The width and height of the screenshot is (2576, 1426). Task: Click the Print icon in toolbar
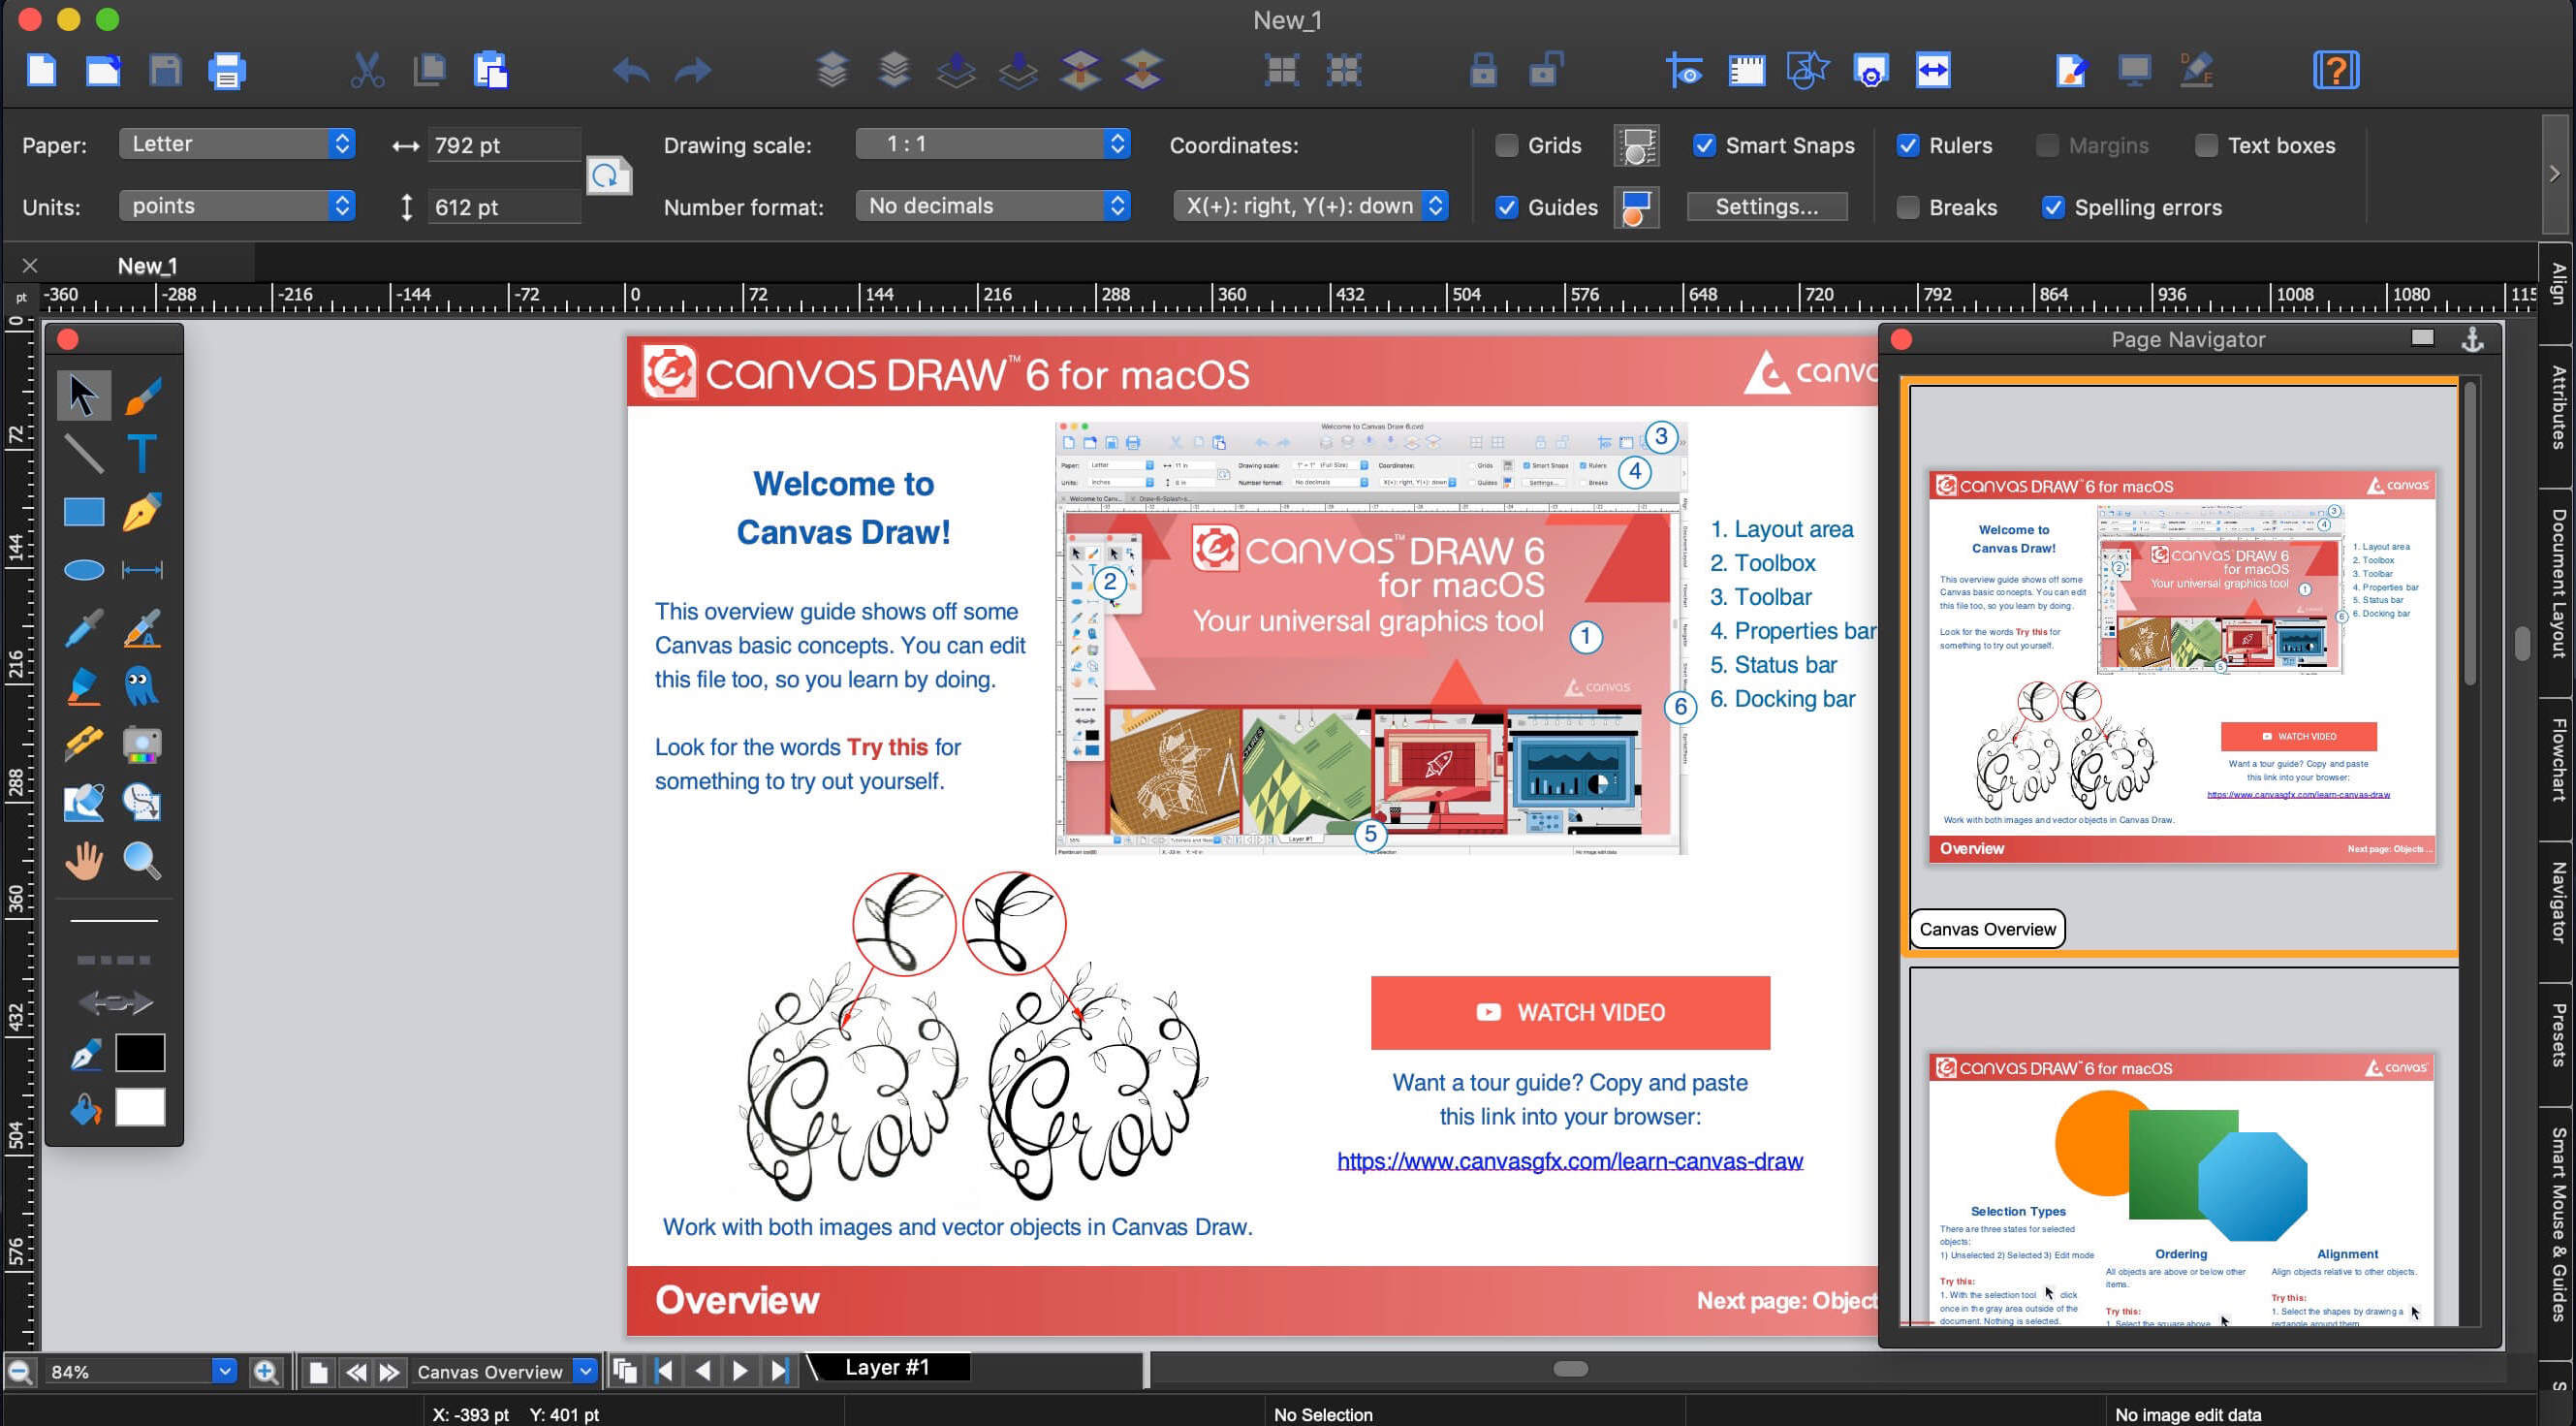click(227, 71)
